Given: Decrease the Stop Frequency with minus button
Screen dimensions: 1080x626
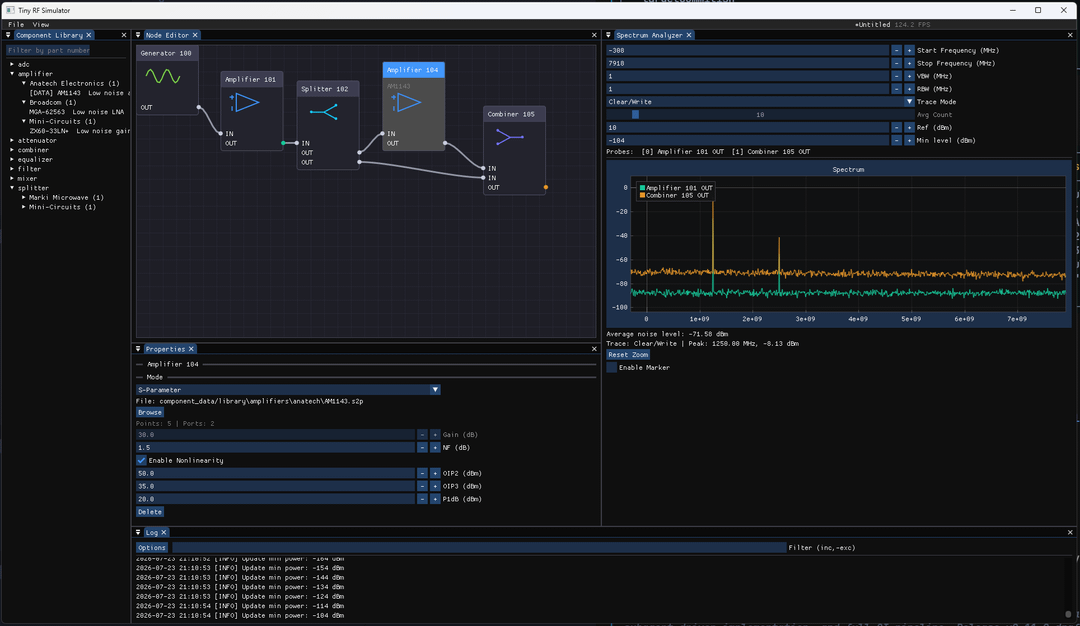Looking at the screenshot, I should click(x=896, y=63).
